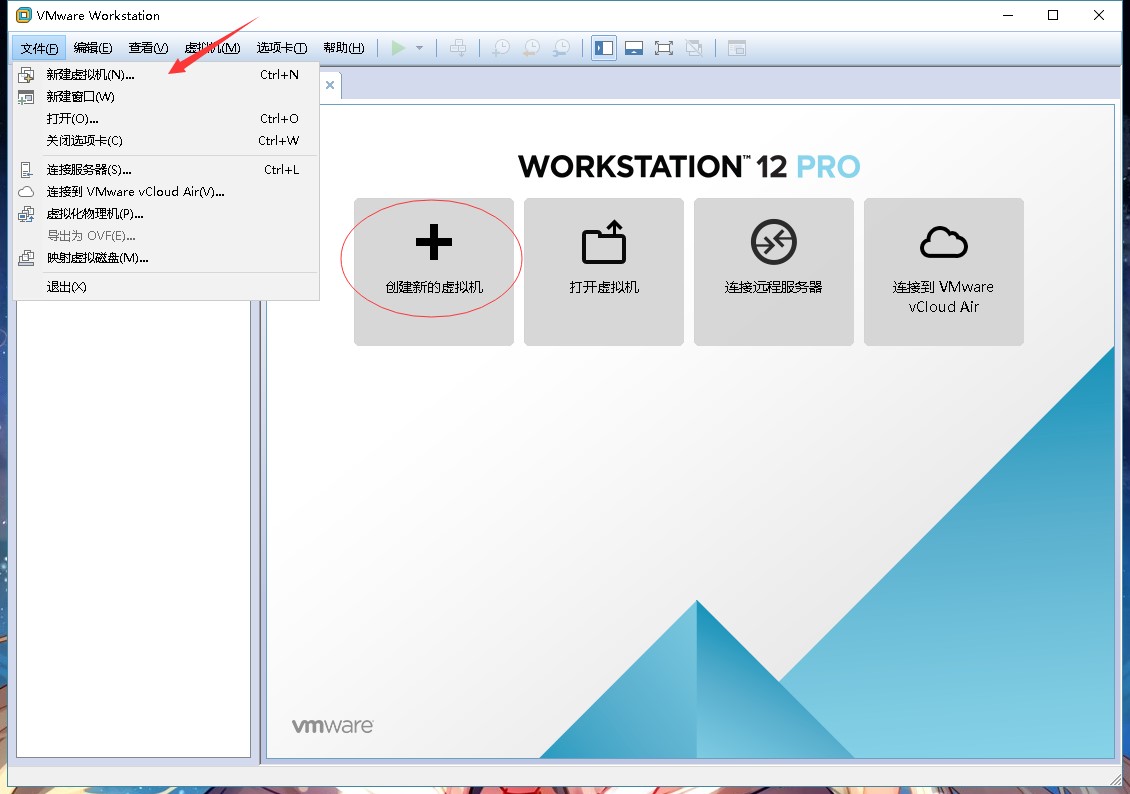This screenshot has width=1130, height=794.
Task: Click the console view toolbar icon
Action: (x=737, y=48)
